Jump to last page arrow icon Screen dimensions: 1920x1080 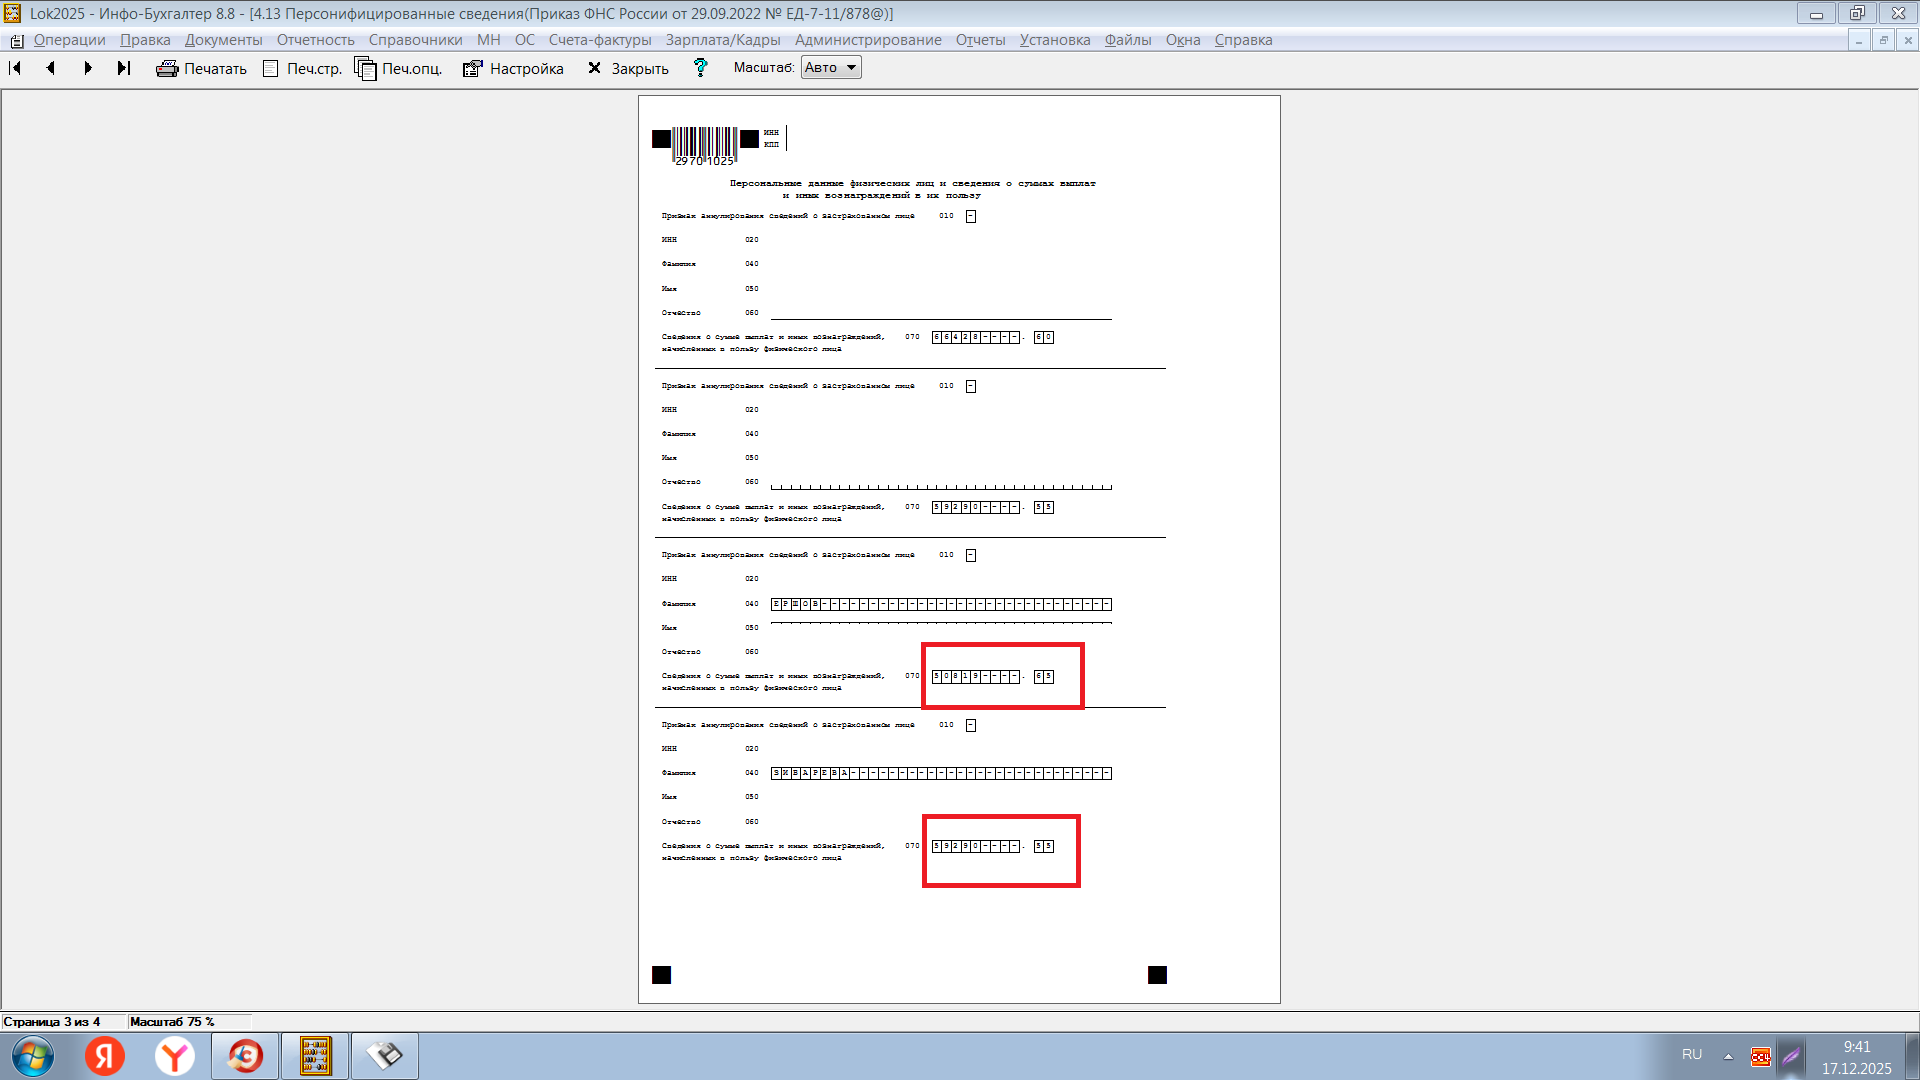point(124,68)
